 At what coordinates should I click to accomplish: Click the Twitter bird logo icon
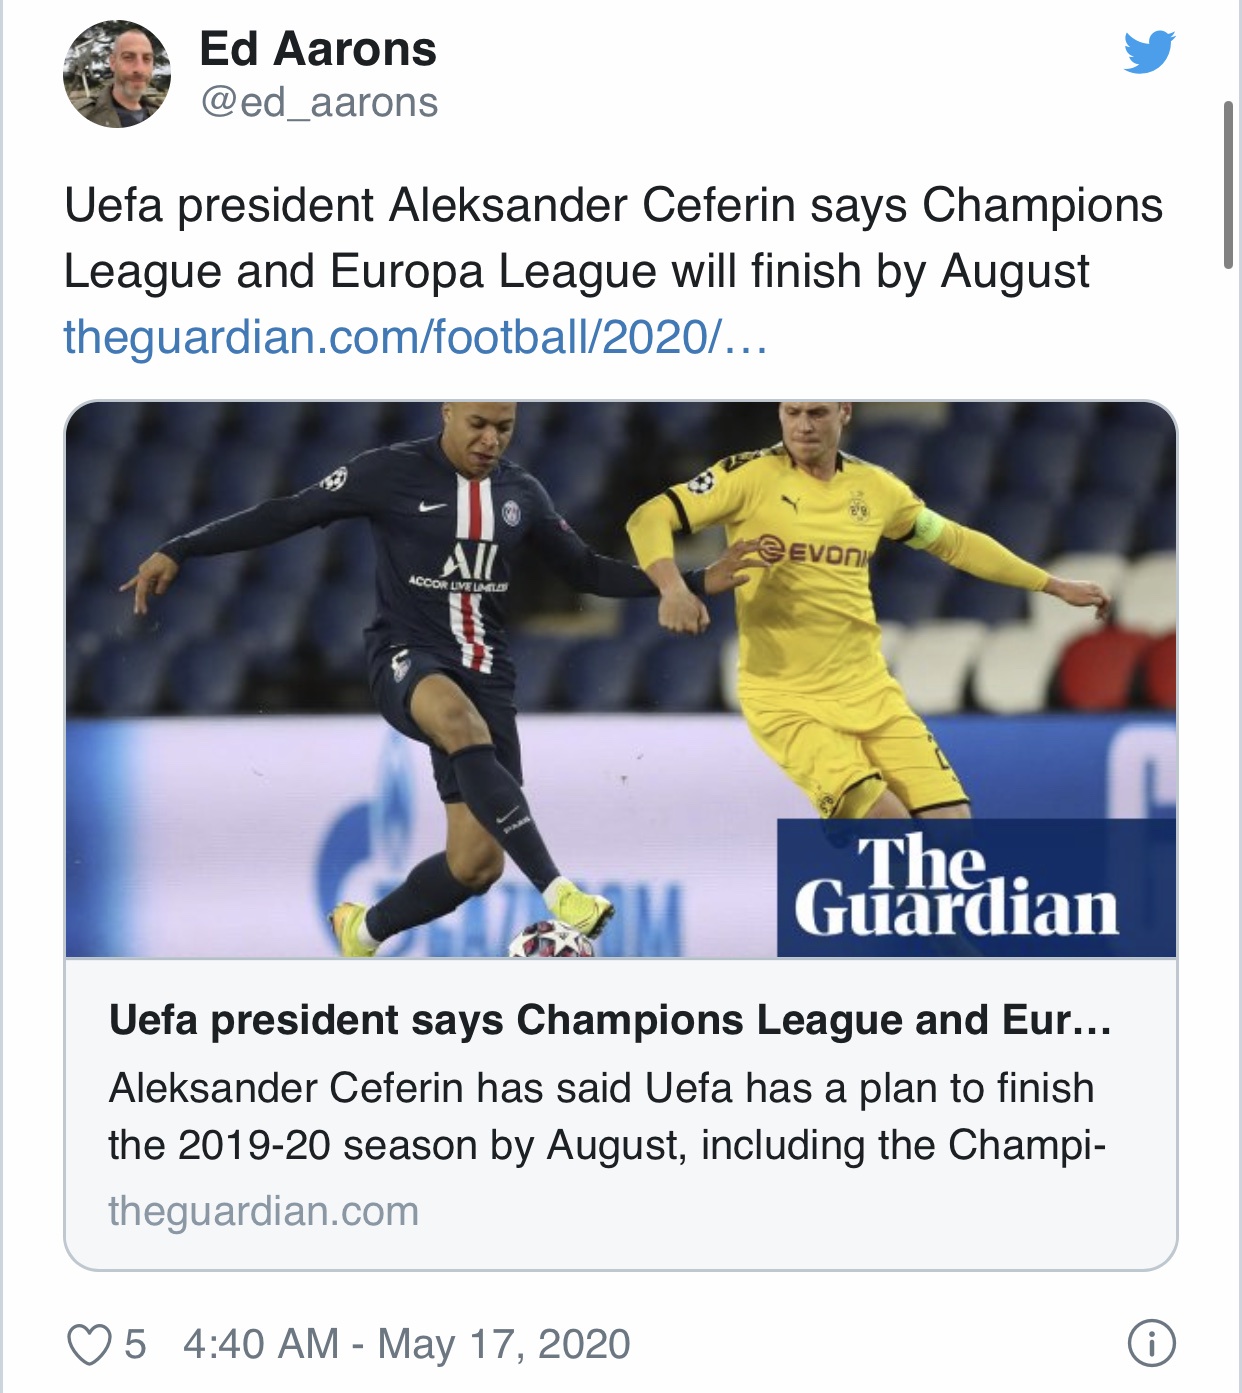tap(1149, 53)
